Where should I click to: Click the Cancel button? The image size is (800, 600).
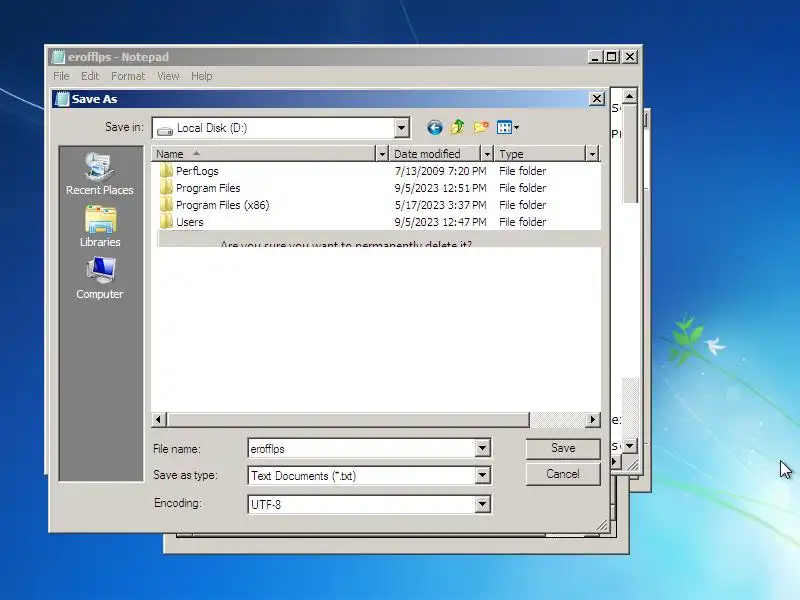point(563,474)
